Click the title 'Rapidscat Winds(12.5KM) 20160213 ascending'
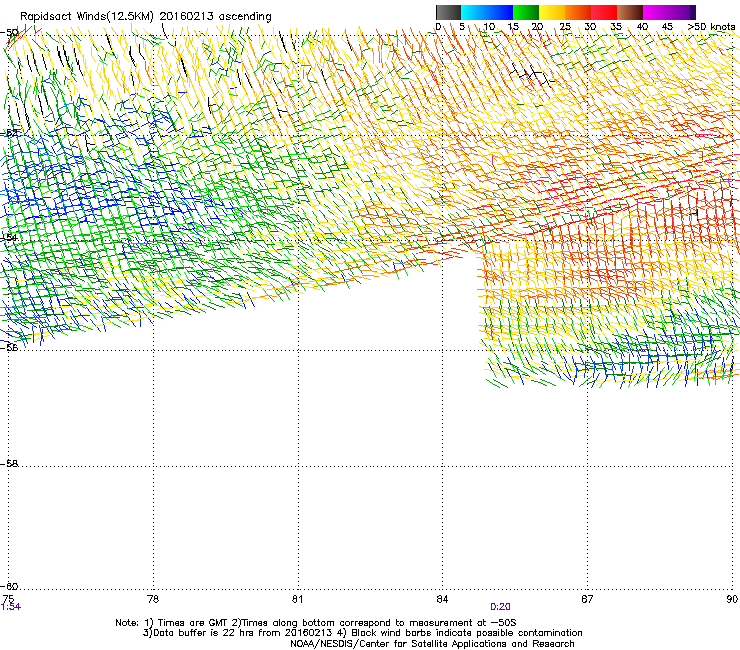Image resolution: width=740 pixels, height=650 pixels. (146, 17)
